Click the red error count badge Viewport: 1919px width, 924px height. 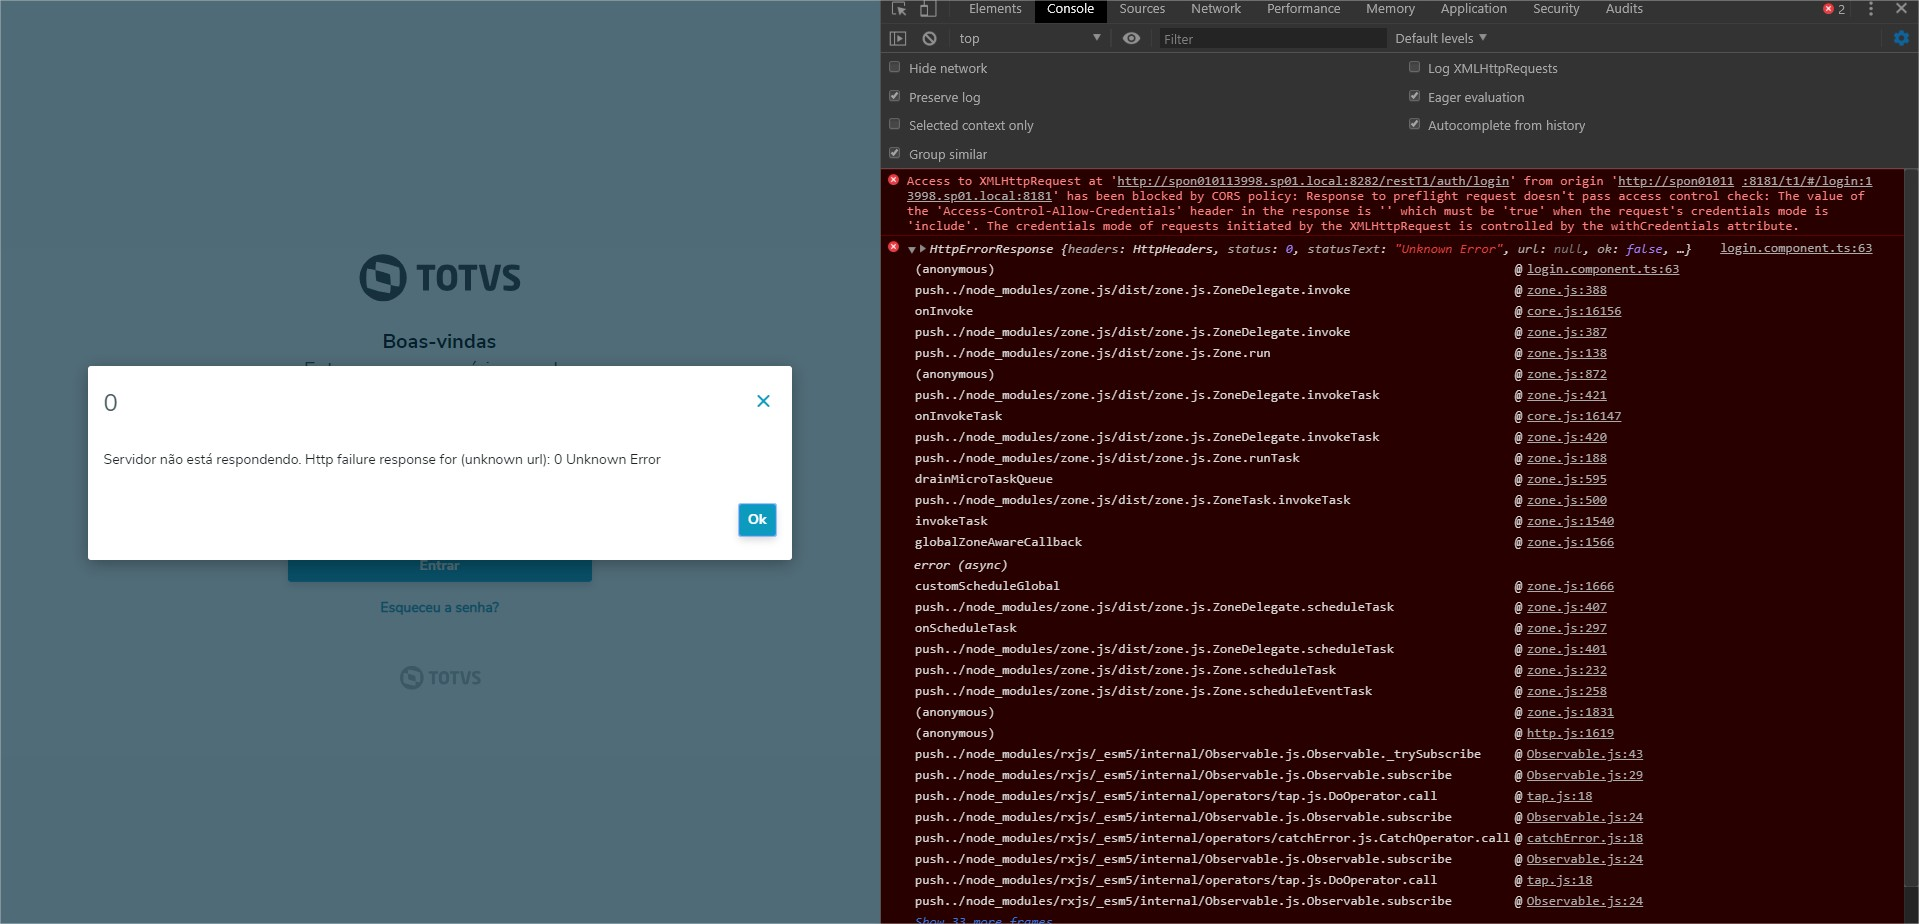coord(1834,9)
